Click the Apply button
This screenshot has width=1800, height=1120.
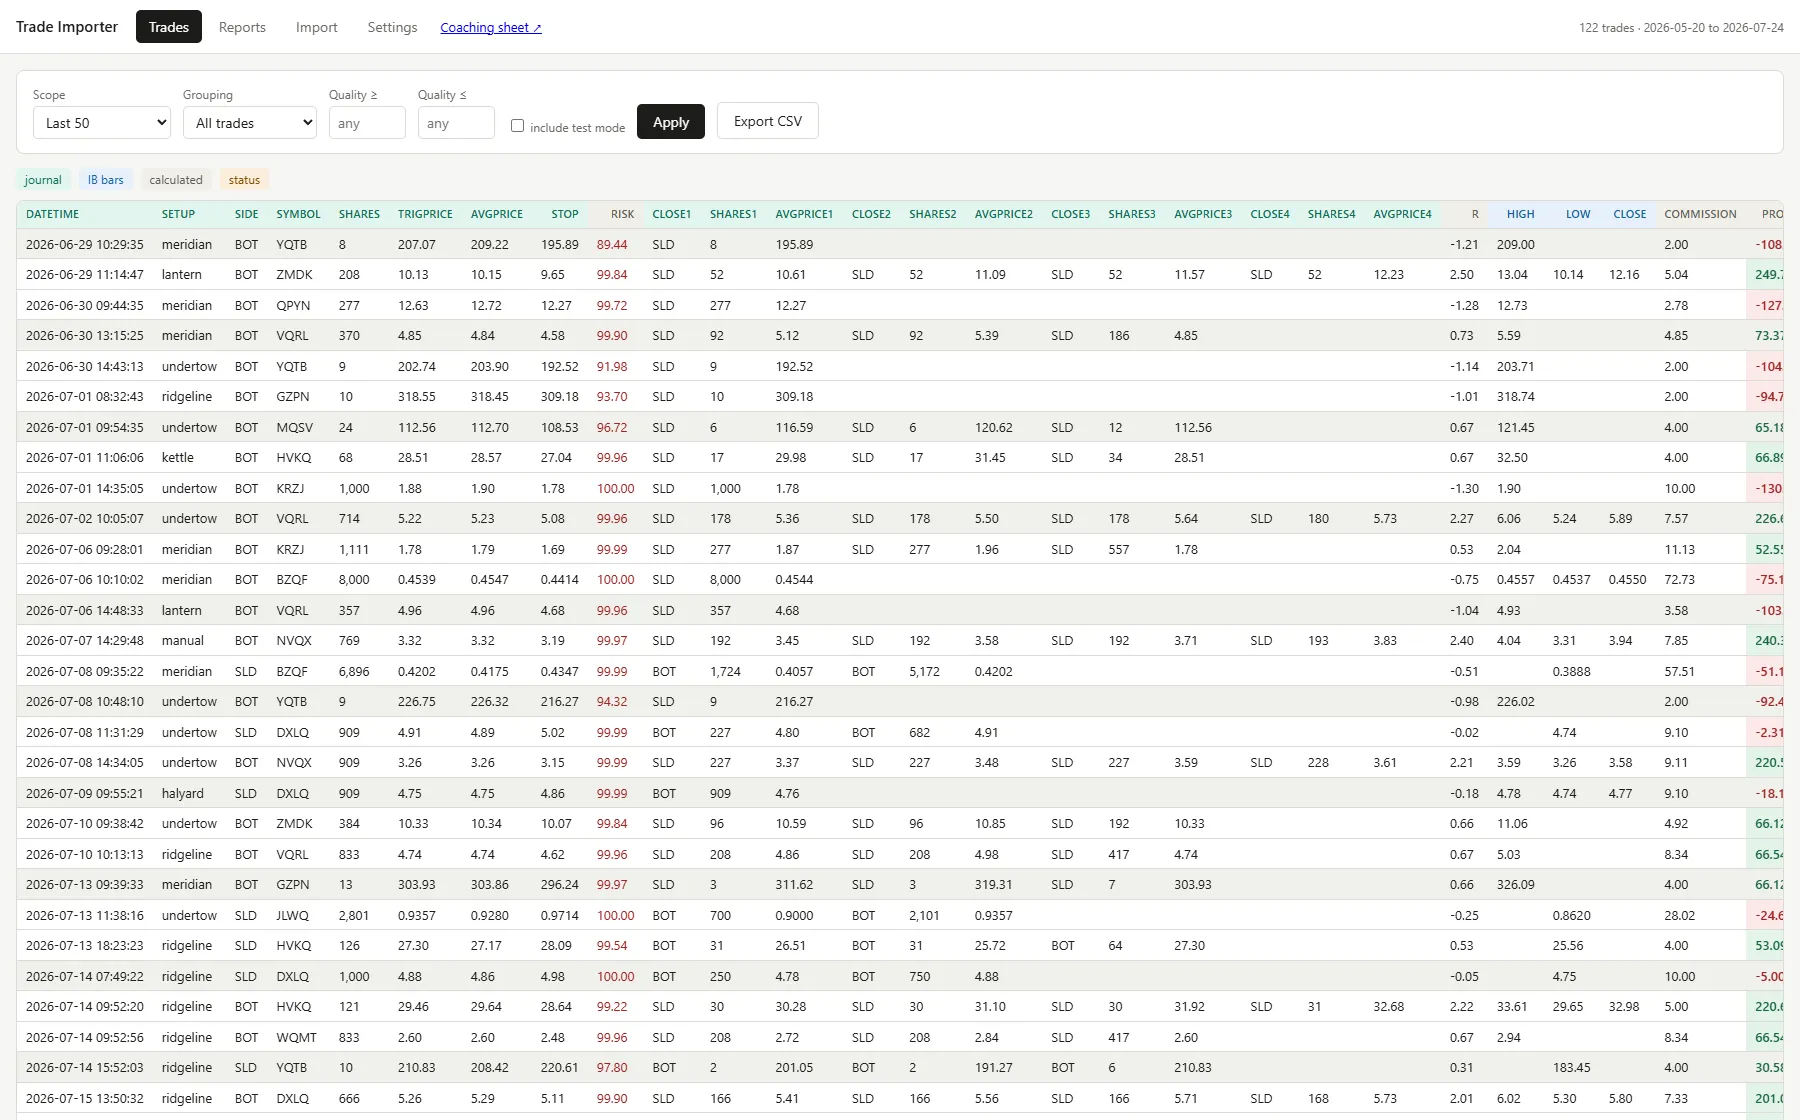[x=671, y=122]
